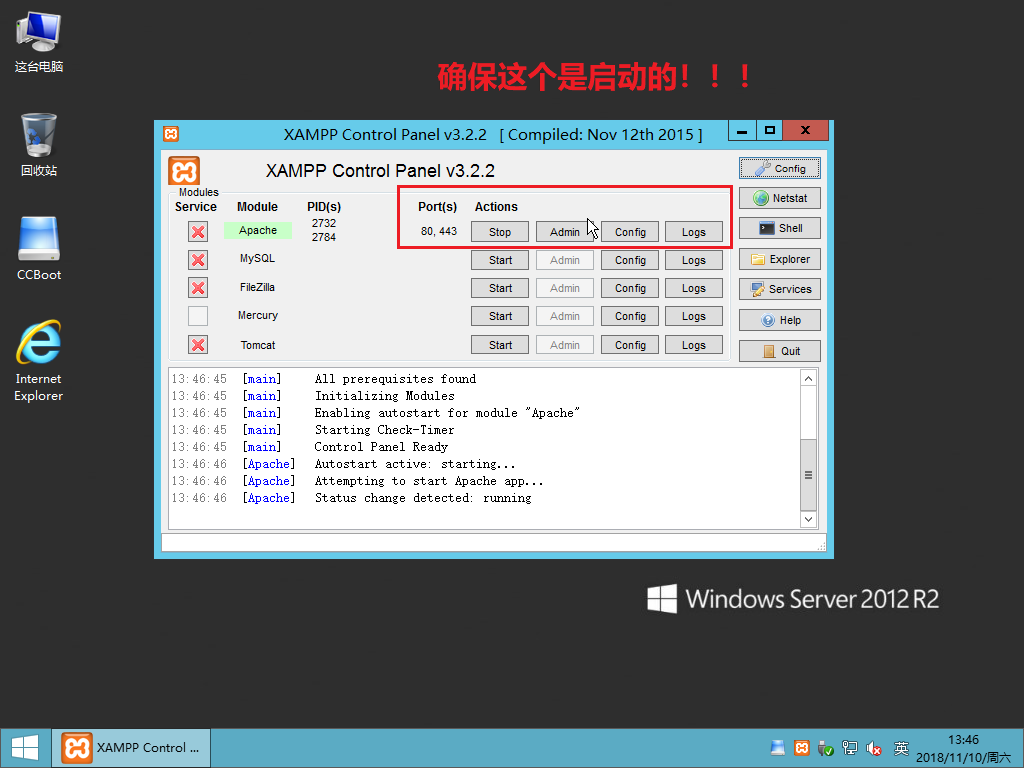Toggle the Tomcat service checkbox
Screen dimensions: 1024x768
tap(198, 345)
